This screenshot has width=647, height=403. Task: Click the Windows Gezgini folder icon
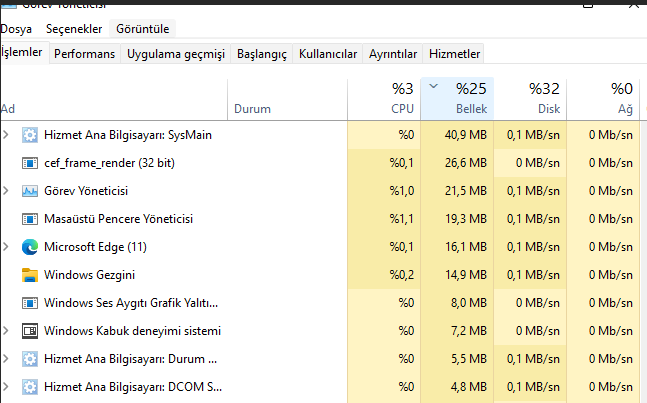(x=30, y=275)
